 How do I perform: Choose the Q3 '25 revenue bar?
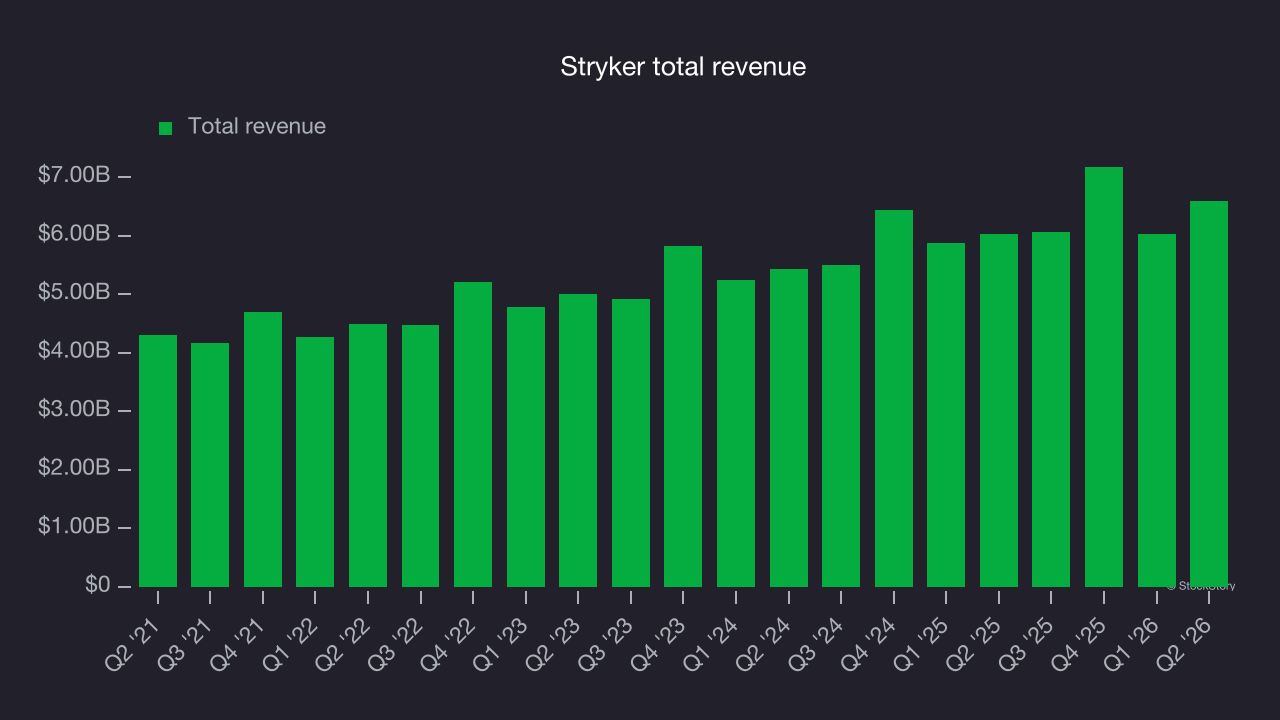point(1051,409)
